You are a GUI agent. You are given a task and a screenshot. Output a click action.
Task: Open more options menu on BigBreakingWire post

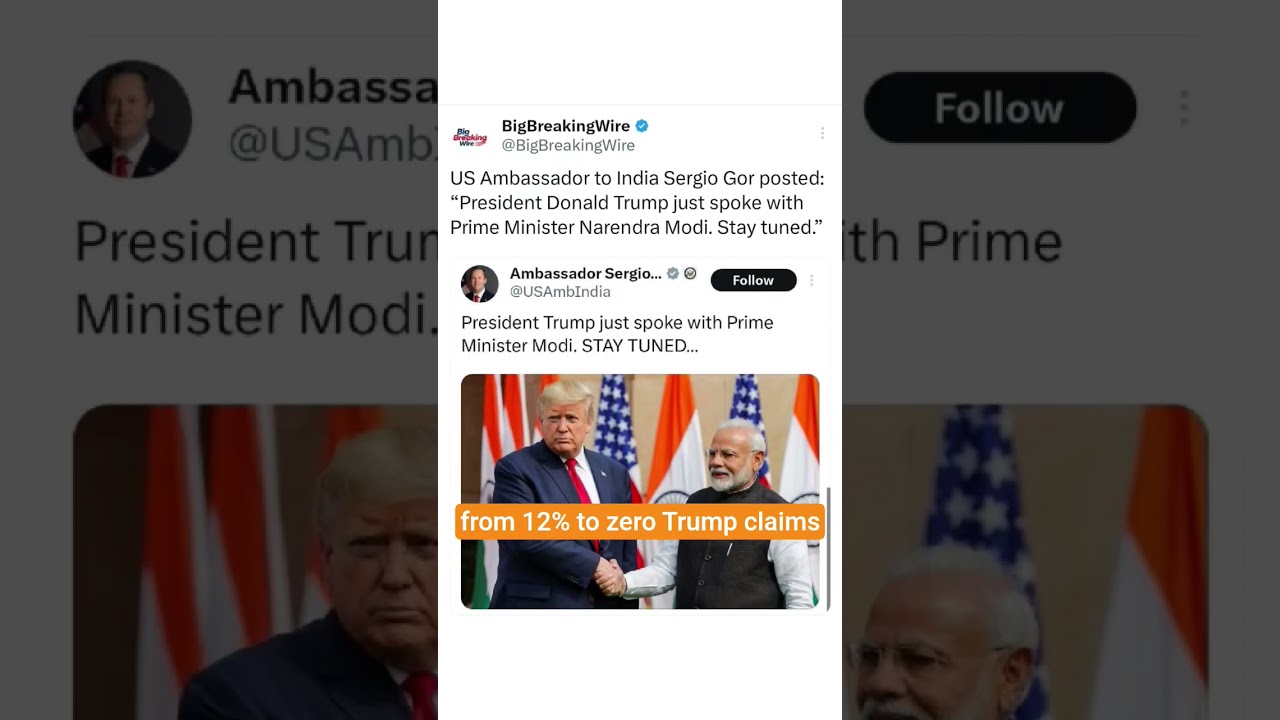pyautogui.click(x=822, y=133)
